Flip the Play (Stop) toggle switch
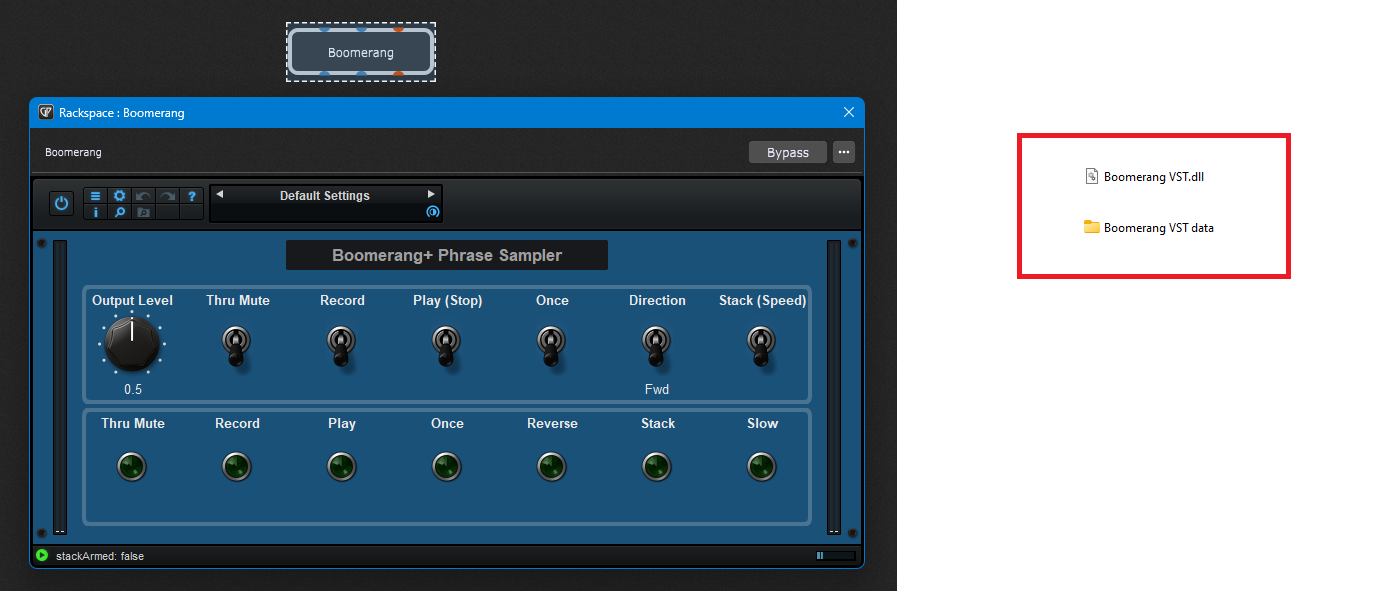This screenshot has width=1394, height=591. click(447, 344)
